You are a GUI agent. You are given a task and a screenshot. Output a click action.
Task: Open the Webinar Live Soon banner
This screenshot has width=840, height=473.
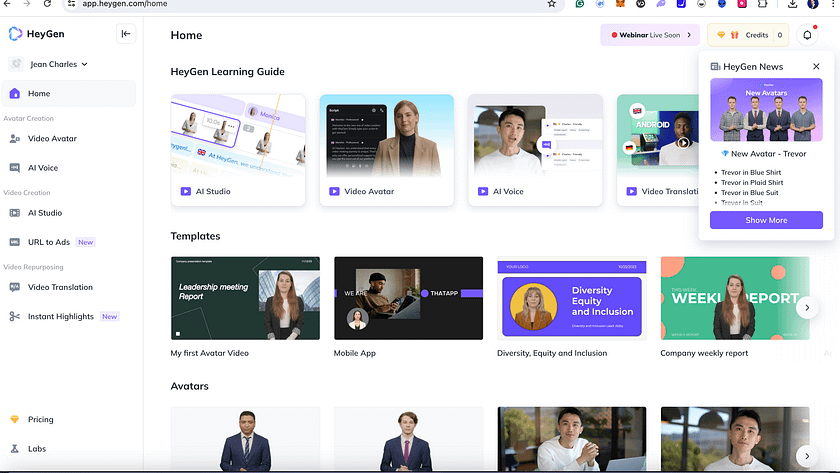(649, 35)
